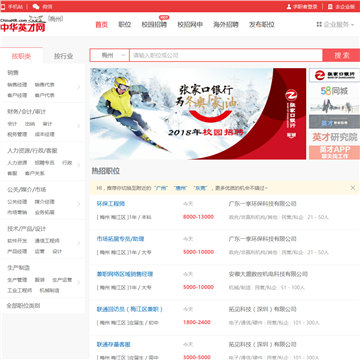Click the red 搜索 search button
Image resolution: width=360 pixels, height=360 pixels.
[342, 55]
